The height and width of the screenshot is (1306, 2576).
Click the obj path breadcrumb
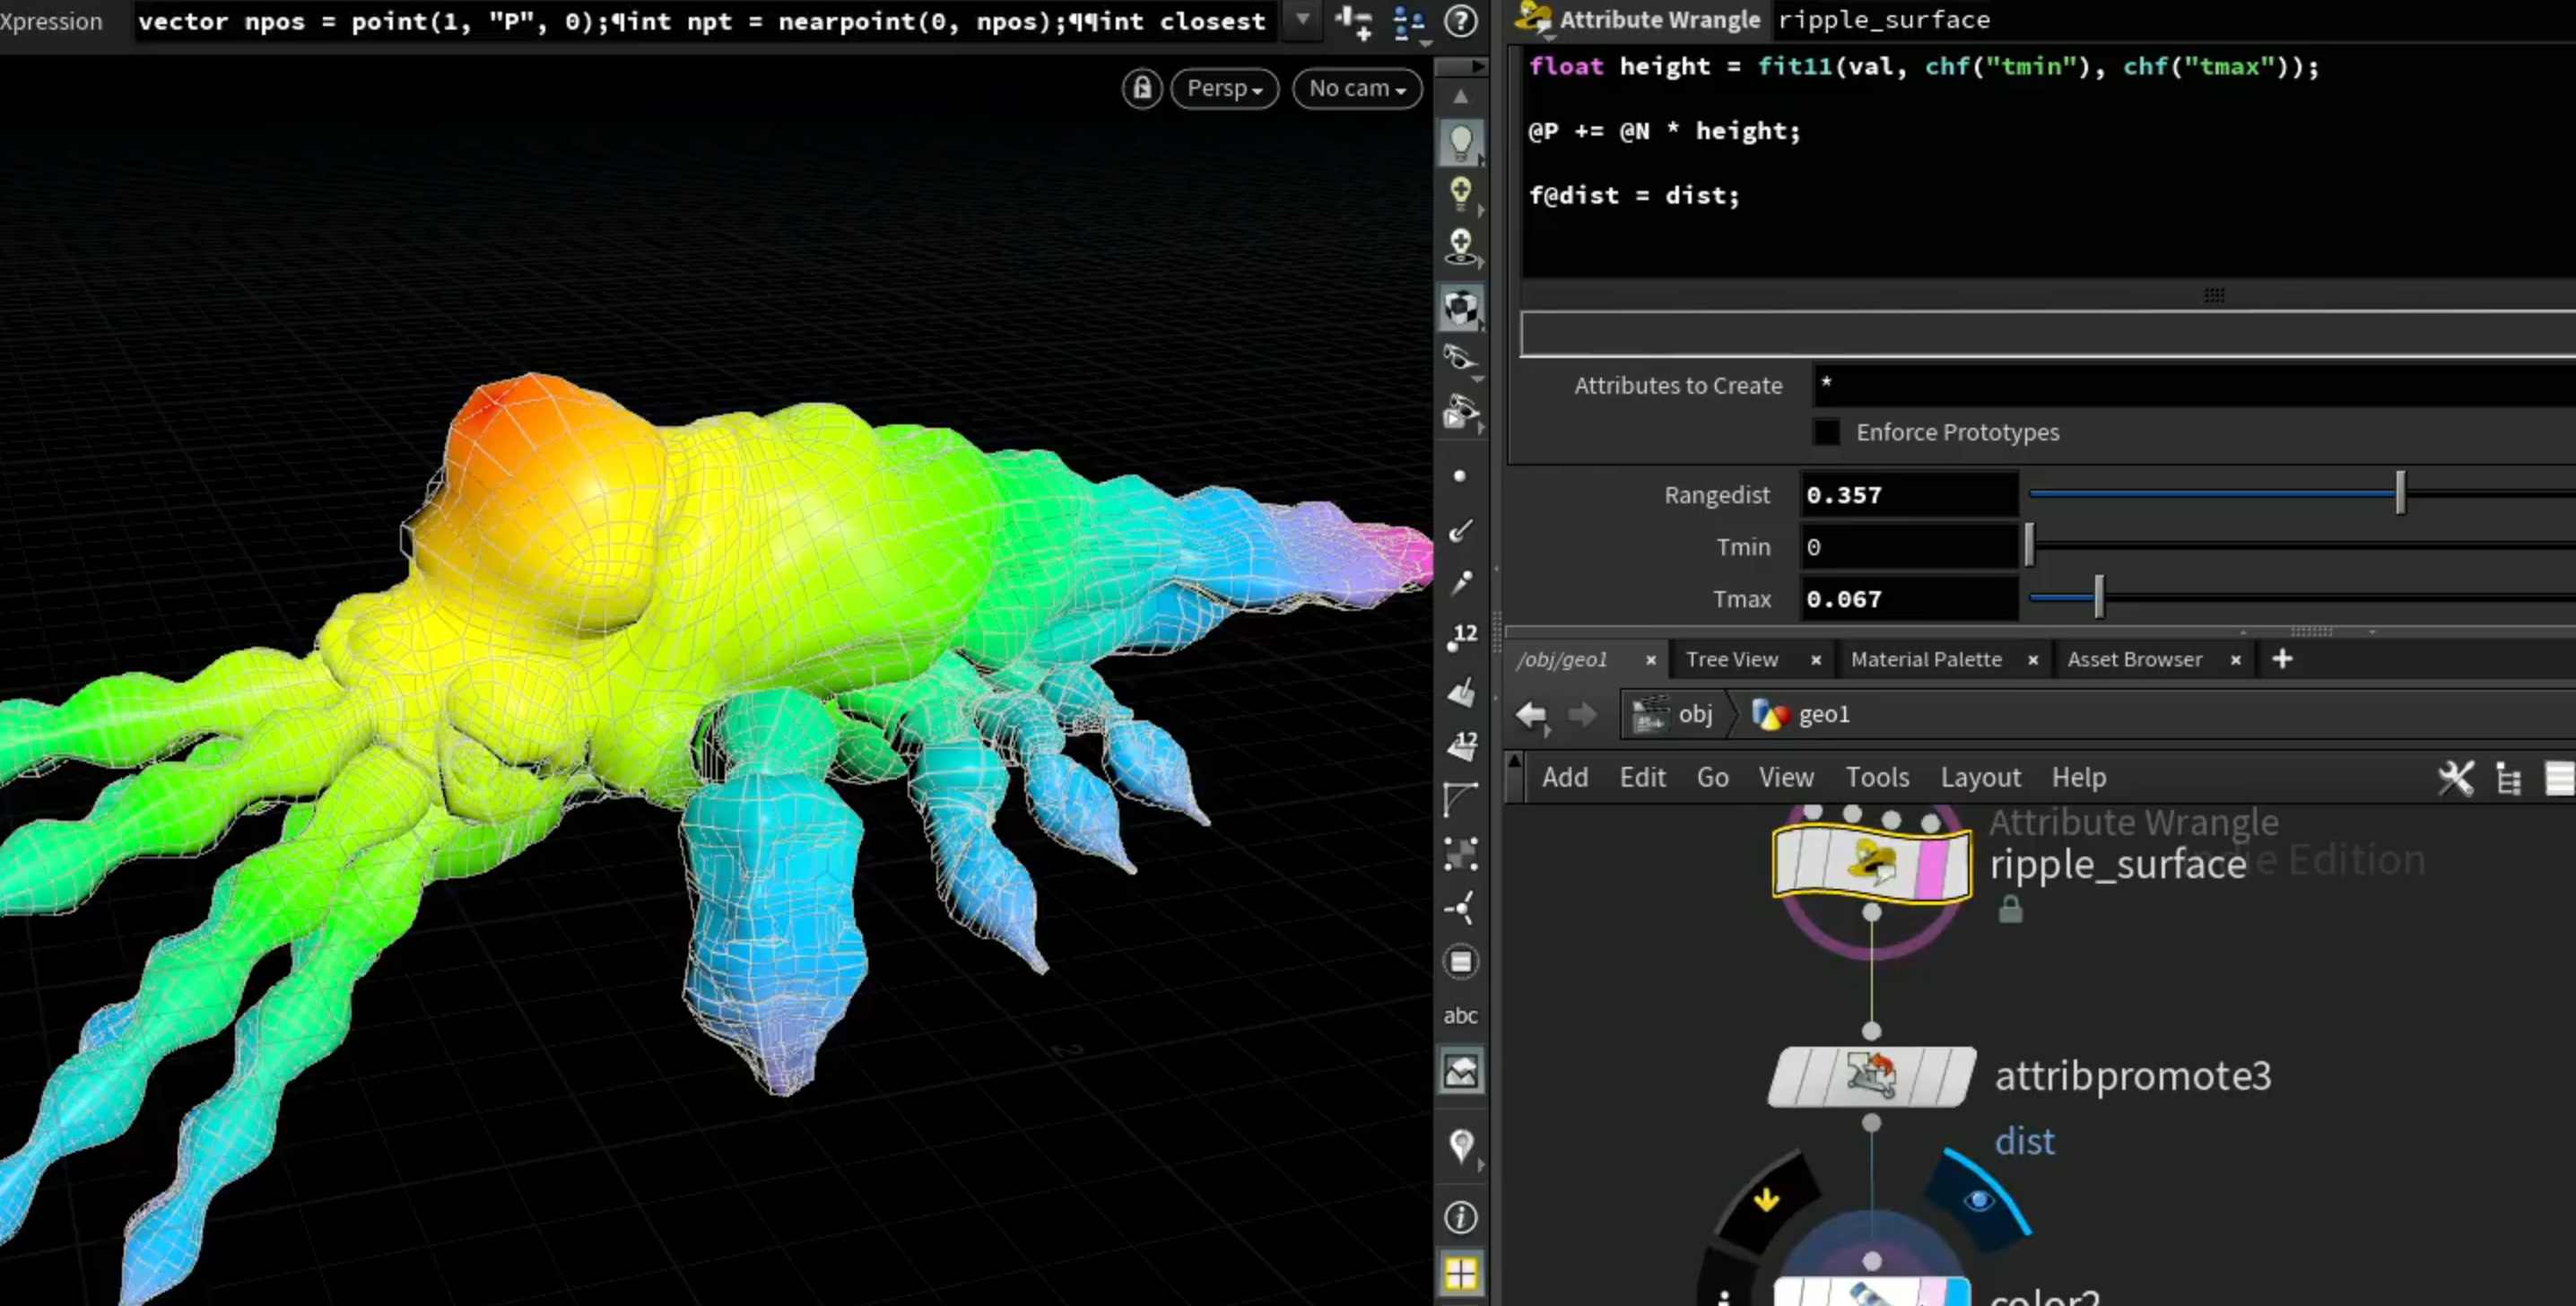click(1673, 715)
